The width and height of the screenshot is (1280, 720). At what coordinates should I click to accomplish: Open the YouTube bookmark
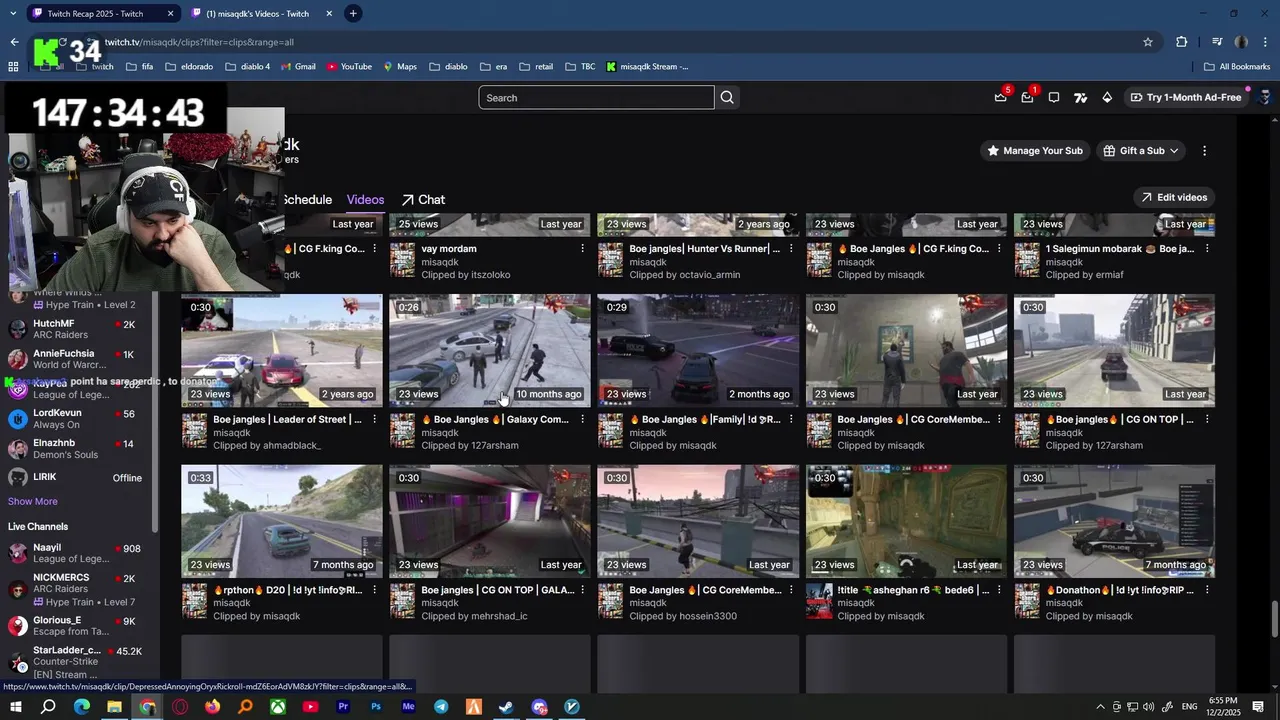point(349,67)
